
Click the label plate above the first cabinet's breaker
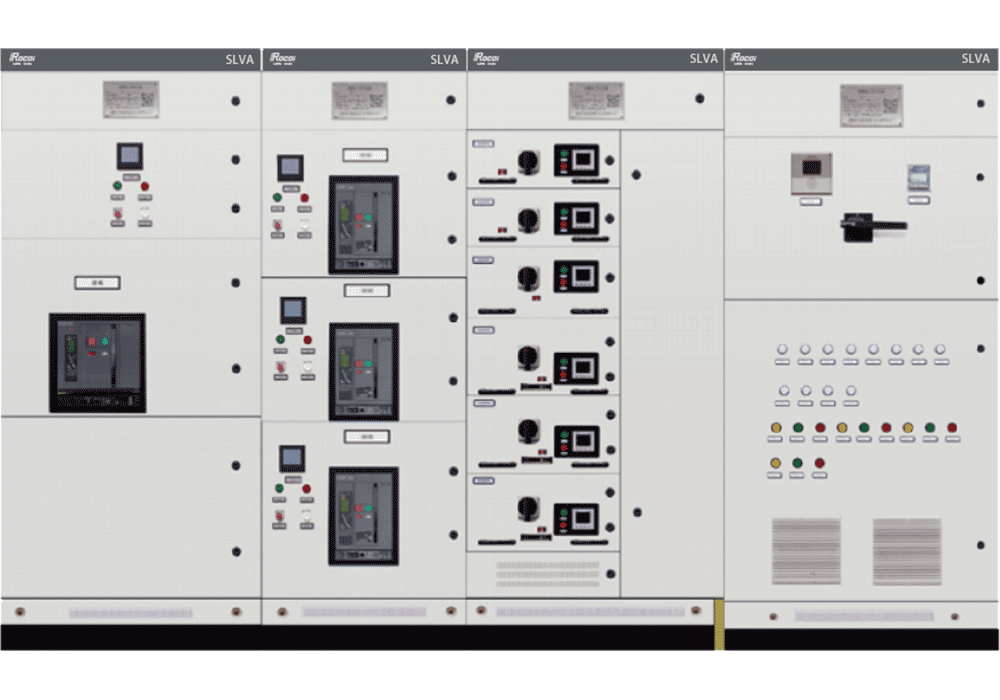(x=97, y=283)
